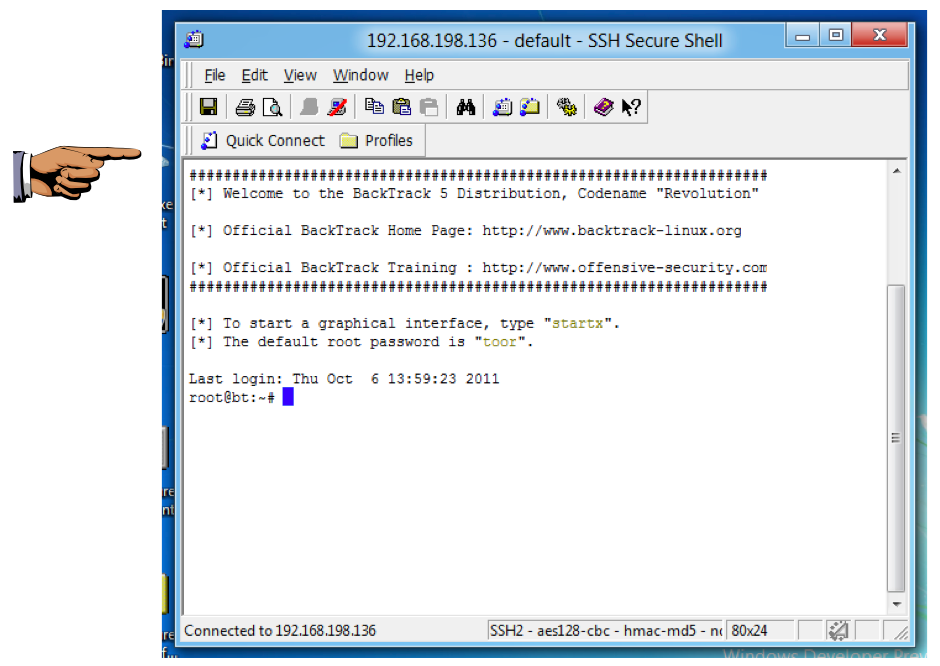The image size is (940, 666).
Task: Close the SSH Secure Shell window
Action: [x=879, y=35]
